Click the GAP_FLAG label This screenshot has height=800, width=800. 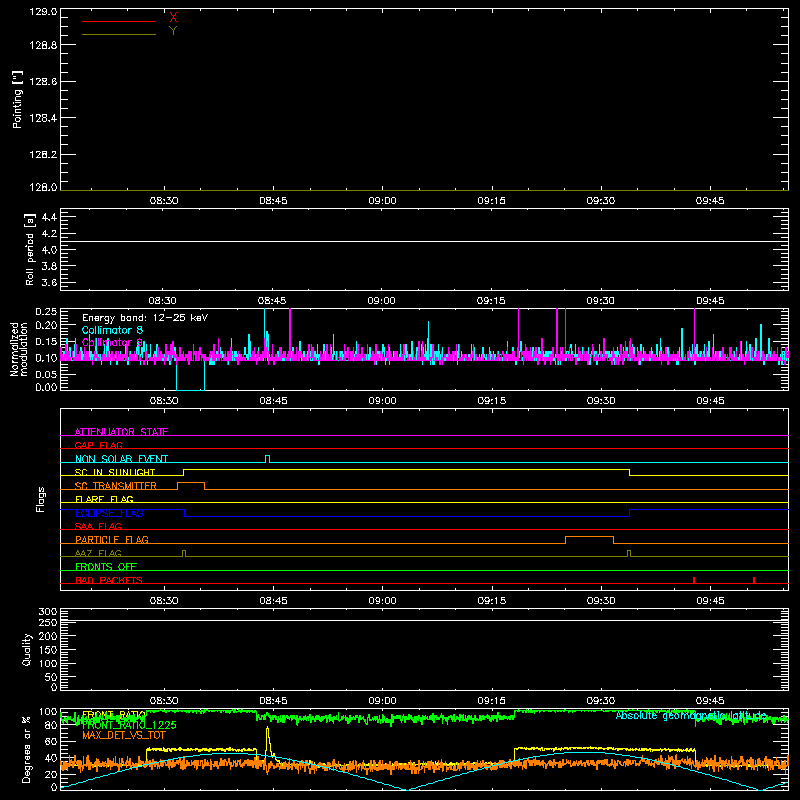[x=98, y=445]
